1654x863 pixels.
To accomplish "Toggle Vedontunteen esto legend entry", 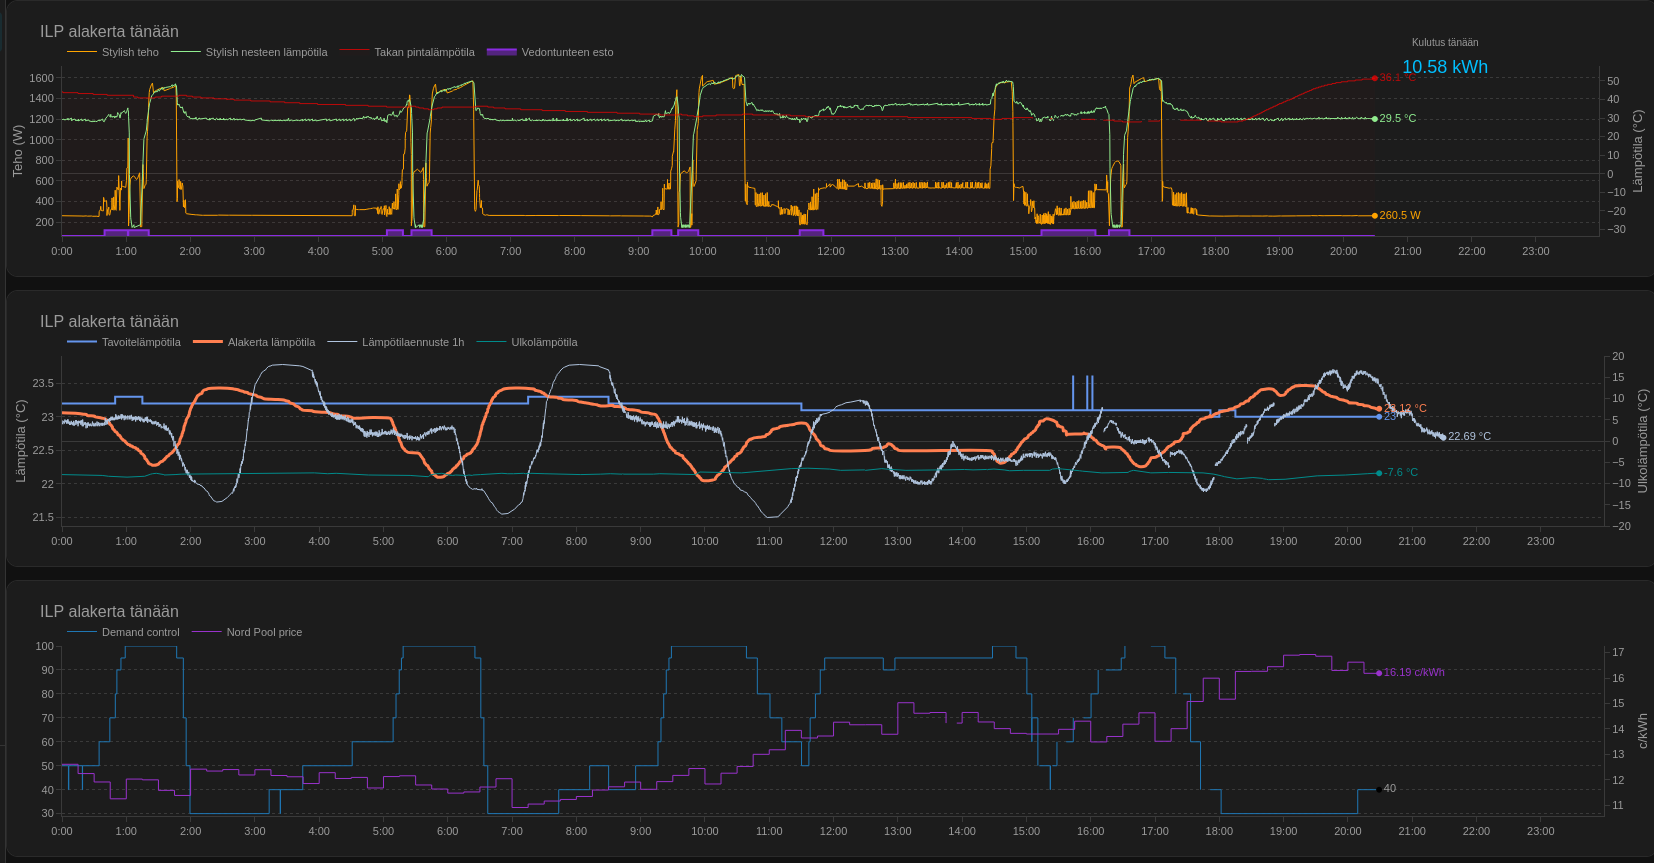I will 567,52.
